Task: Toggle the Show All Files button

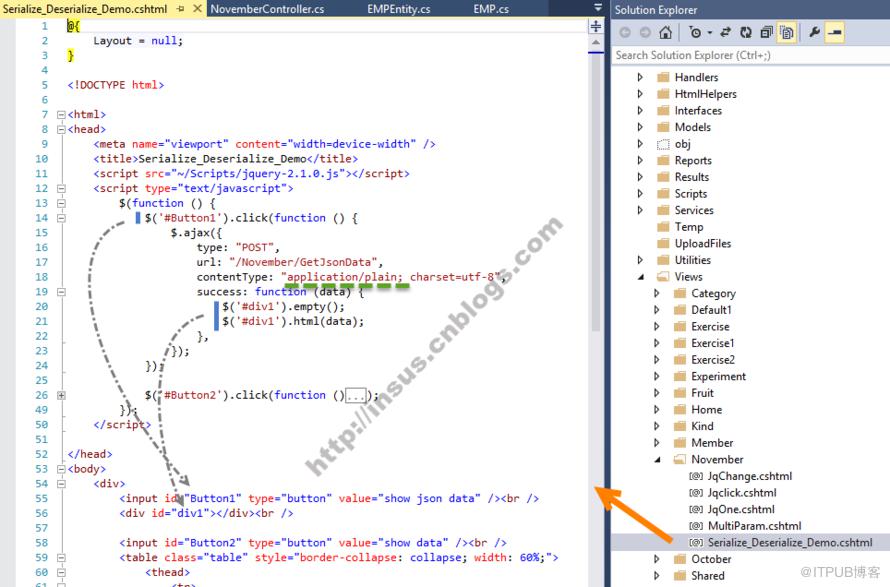Action: (787, 32)
